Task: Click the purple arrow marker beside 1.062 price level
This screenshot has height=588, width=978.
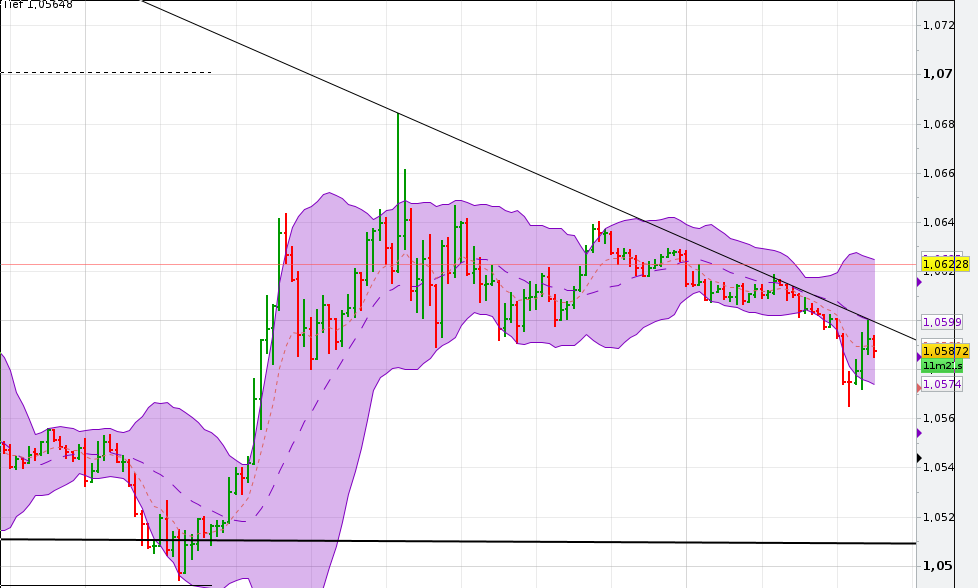Action: (919, 282)
